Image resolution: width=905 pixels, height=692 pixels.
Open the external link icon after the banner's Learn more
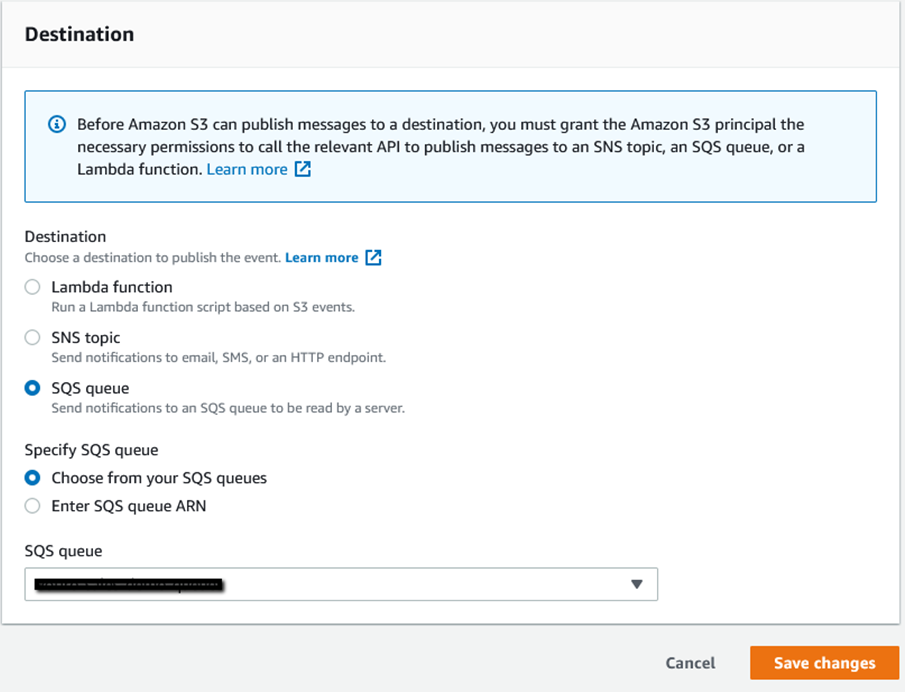tap(302, 169)
